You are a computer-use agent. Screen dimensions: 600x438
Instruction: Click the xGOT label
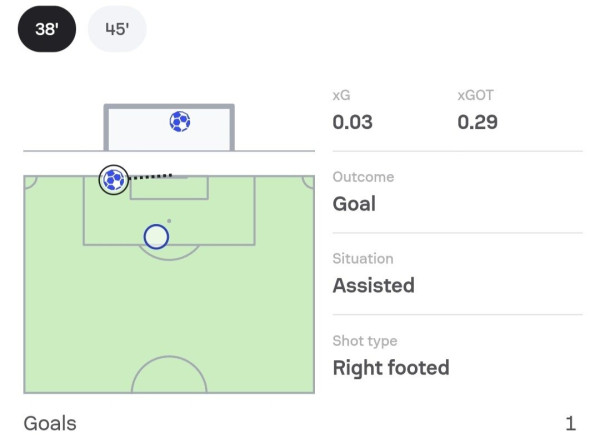pos(475,96)
